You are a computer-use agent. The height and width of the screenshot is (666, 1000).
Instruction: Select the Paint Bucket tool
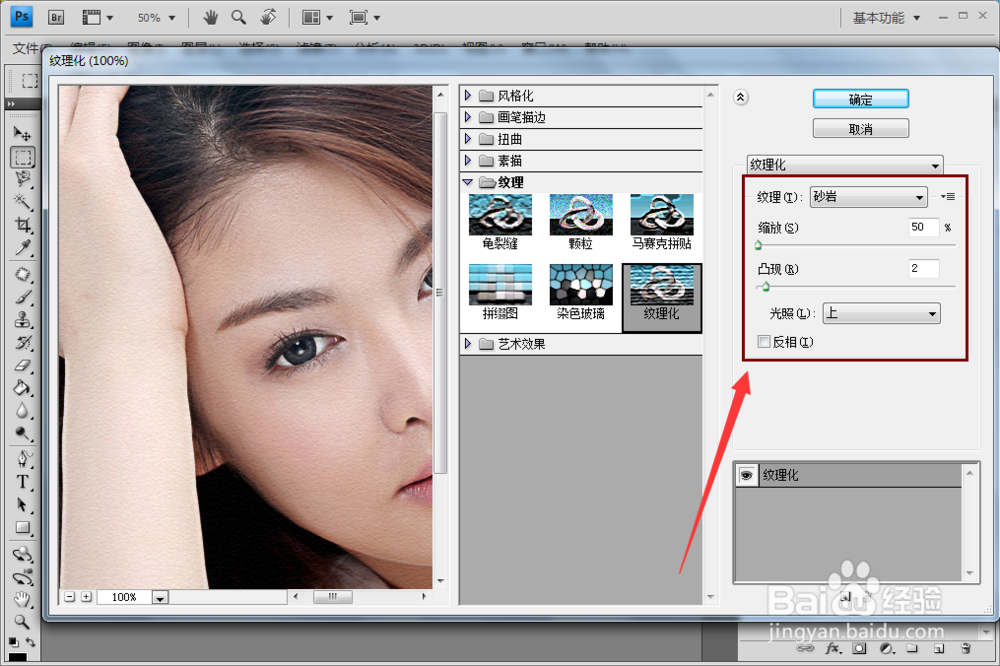pyautogui.click(x=22, y=388)
